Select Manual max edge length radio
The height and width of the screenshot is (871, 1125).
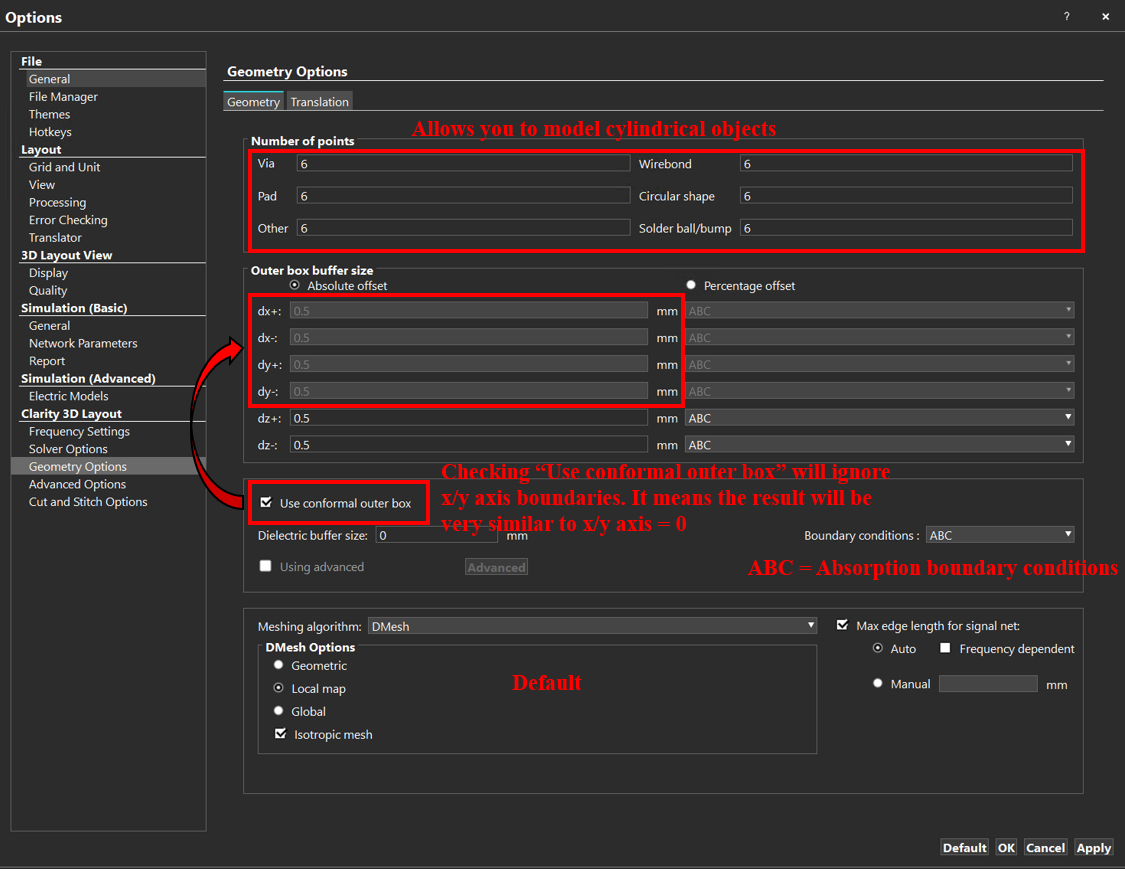click(x=877, y=684)
